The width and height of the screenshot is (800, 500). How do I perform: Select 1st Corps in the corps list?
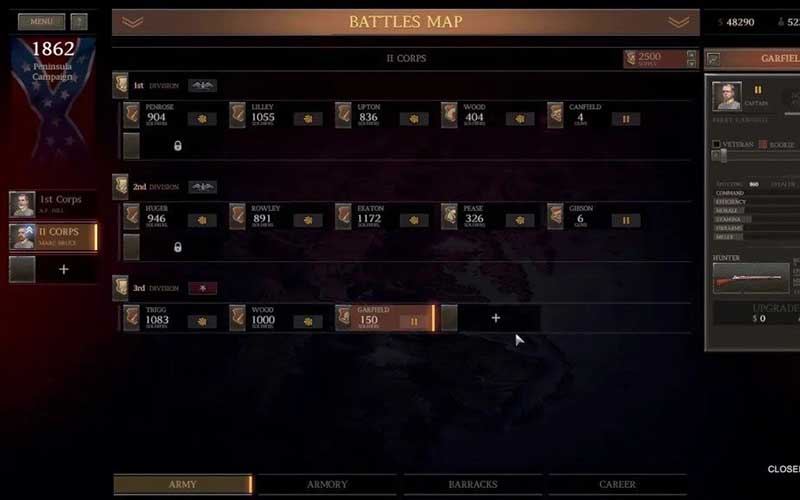coord(53,204)
